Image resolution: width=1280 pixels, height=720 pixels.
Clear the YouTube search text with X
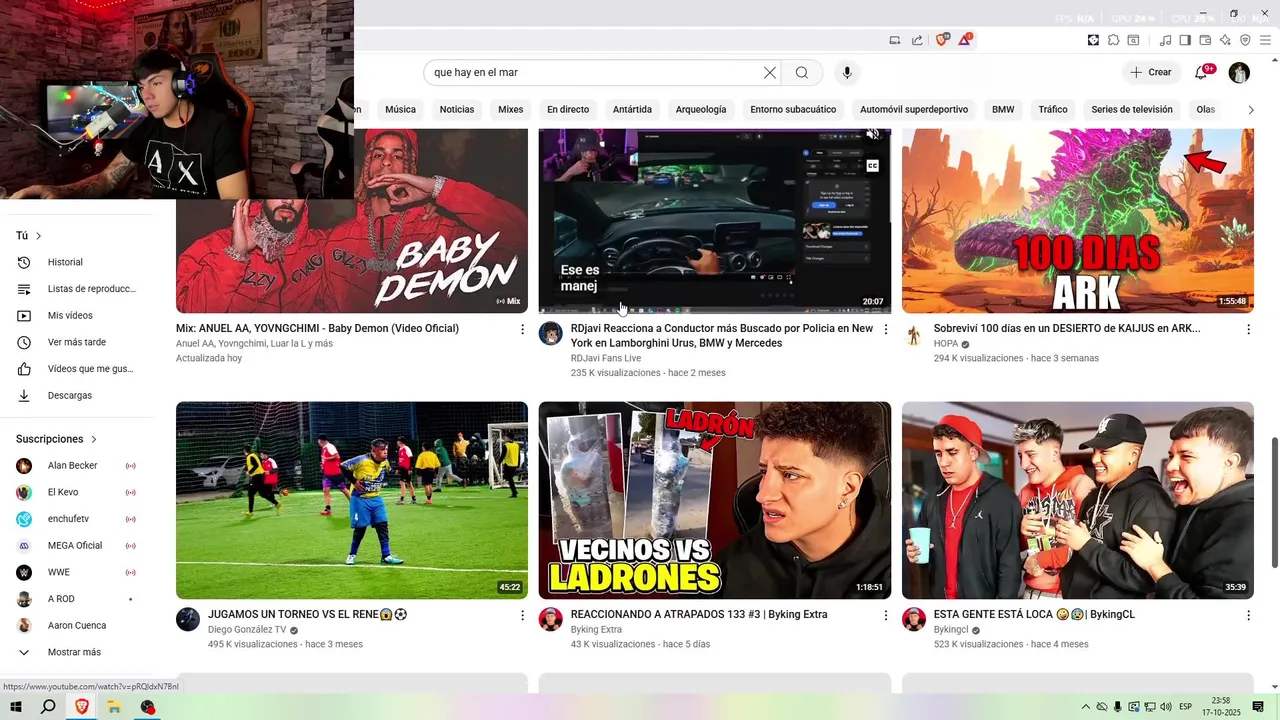770,72
